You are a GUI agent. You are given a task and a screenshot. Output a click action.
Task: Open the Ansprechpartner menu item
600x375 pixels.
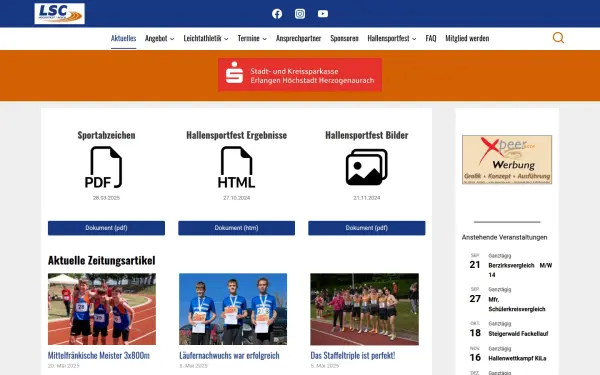298,38
